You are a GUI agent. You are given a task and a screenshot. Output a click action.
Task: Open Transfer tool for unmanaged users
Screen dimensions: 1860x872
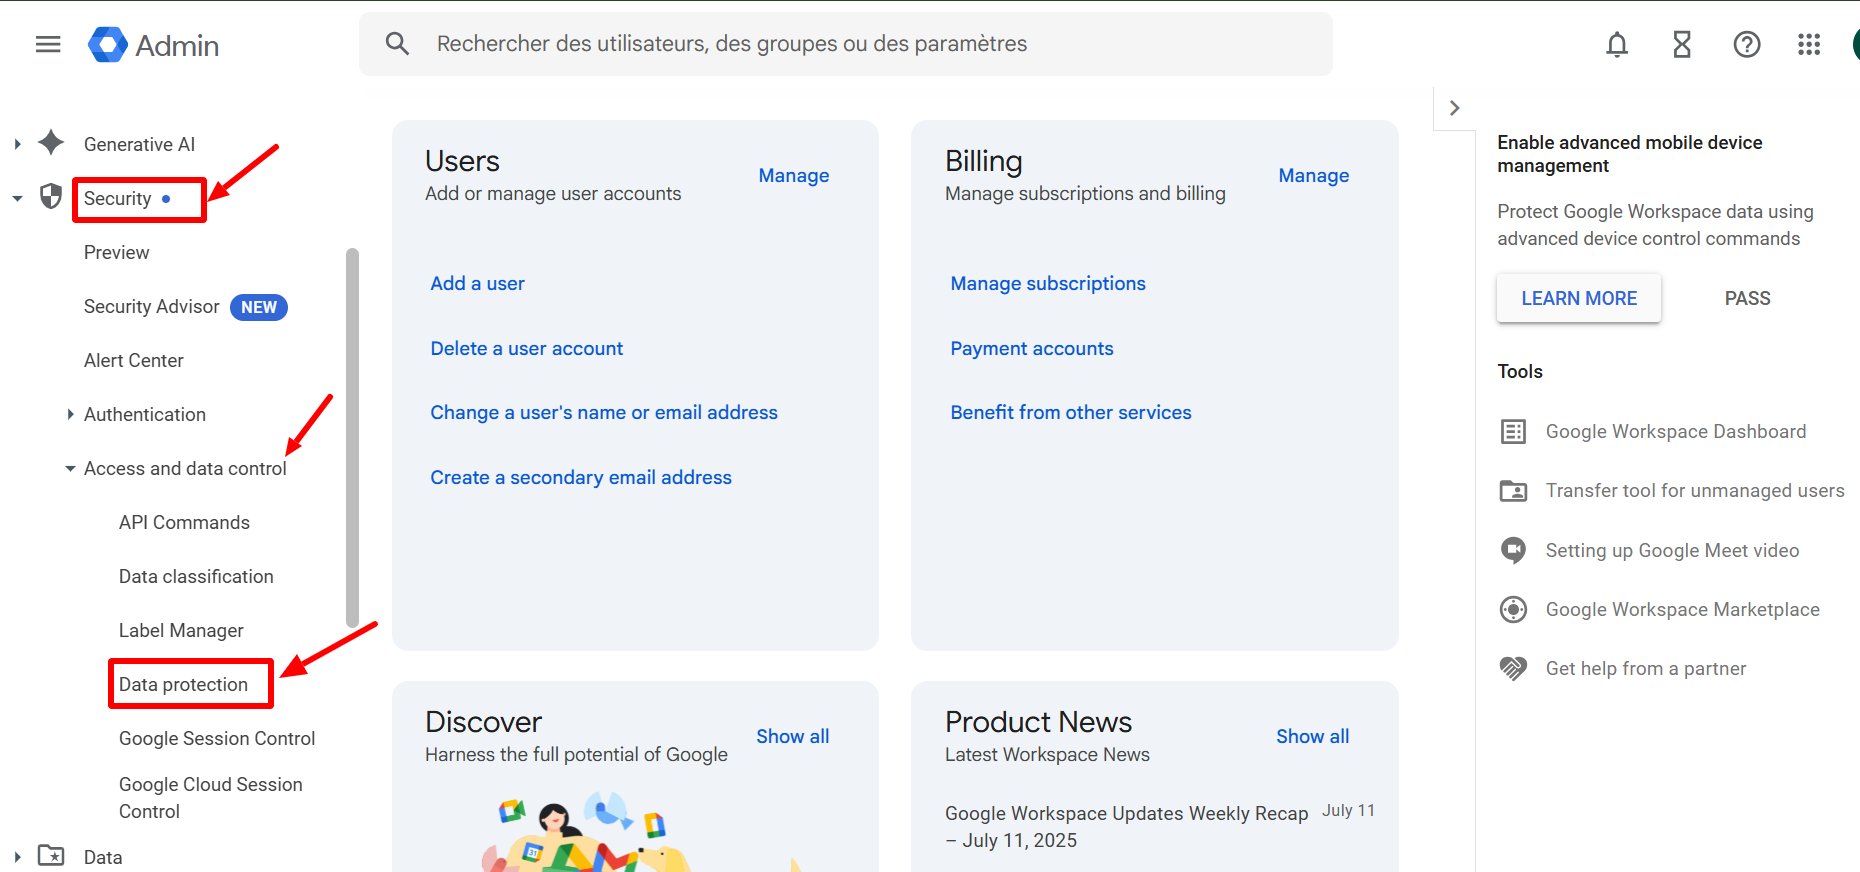[x=1695, y=490]
